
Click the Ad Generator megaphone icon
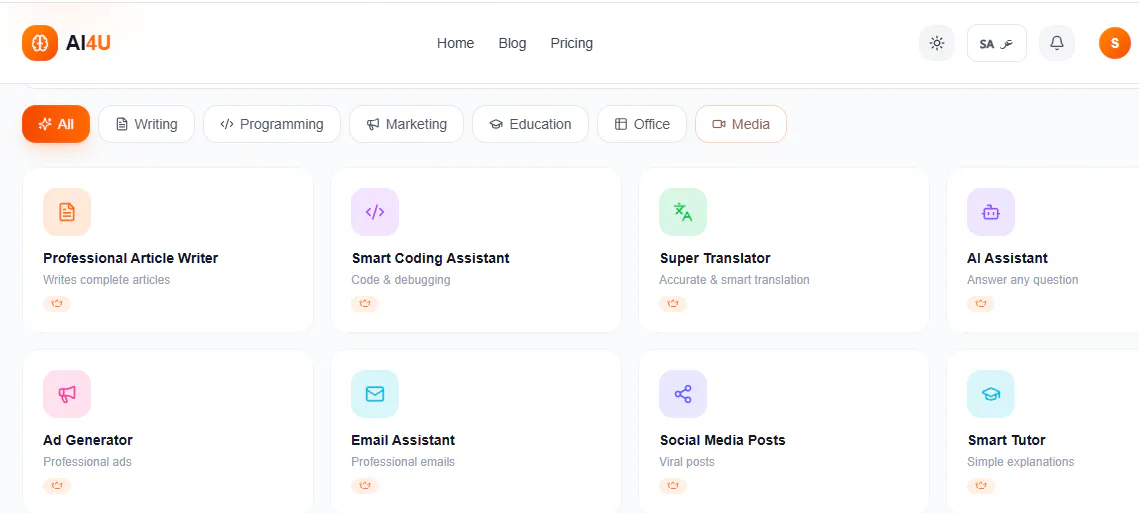[67, 394]
